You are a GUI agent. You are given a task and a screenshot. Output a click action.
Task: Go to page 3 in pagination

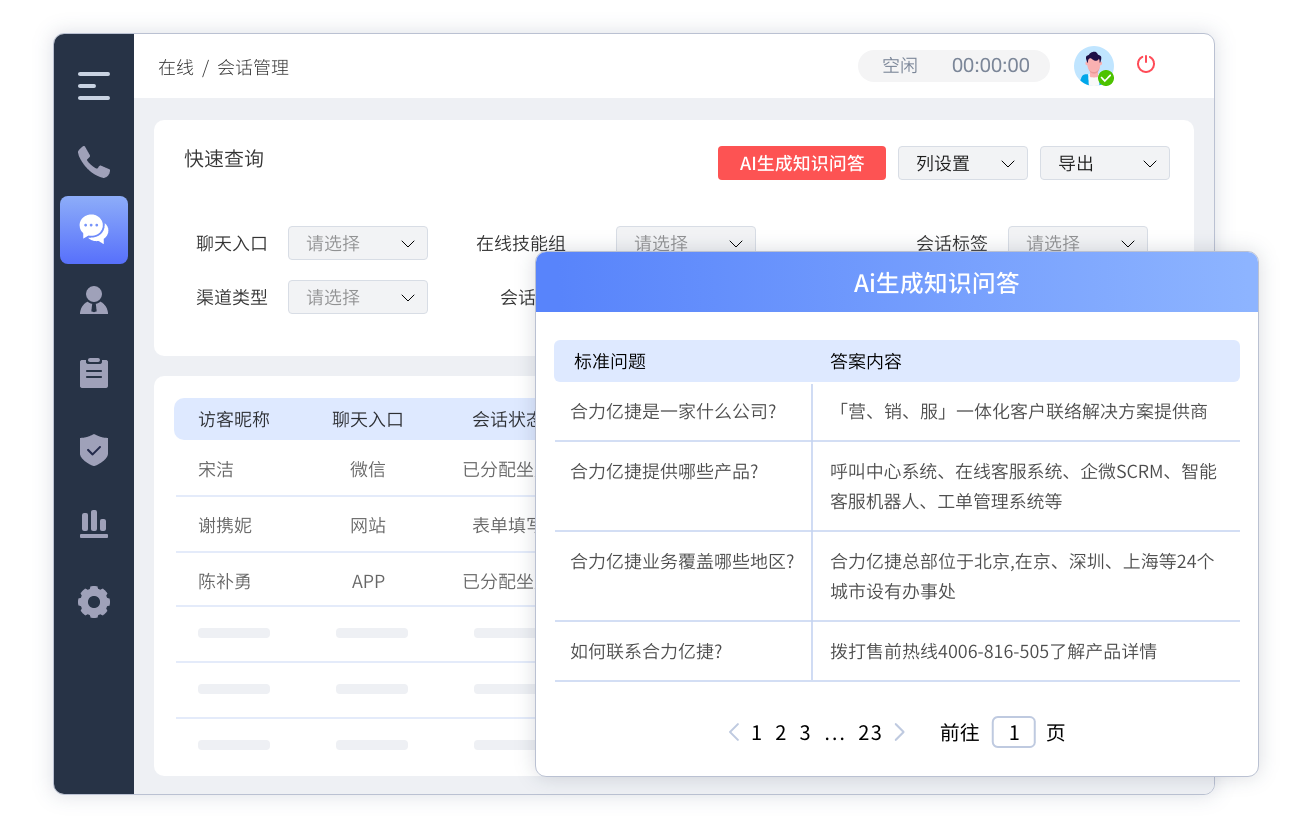click(x=805, y=732)
